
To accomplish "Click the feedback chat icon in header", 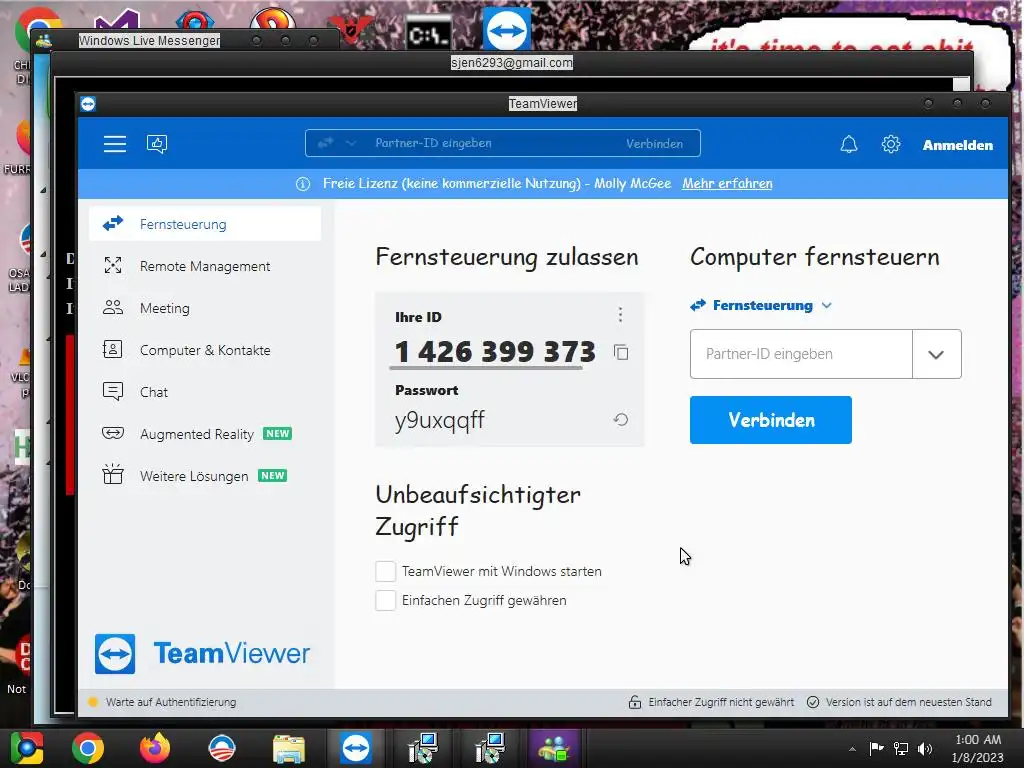I will coord(157,144).
